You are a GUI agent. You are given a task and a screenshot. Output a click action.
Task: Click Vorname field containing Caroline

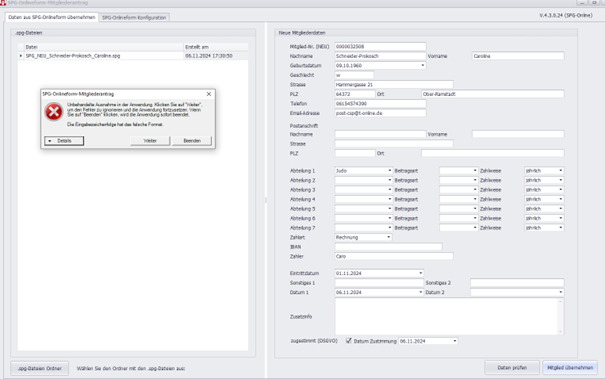[518, 56]
